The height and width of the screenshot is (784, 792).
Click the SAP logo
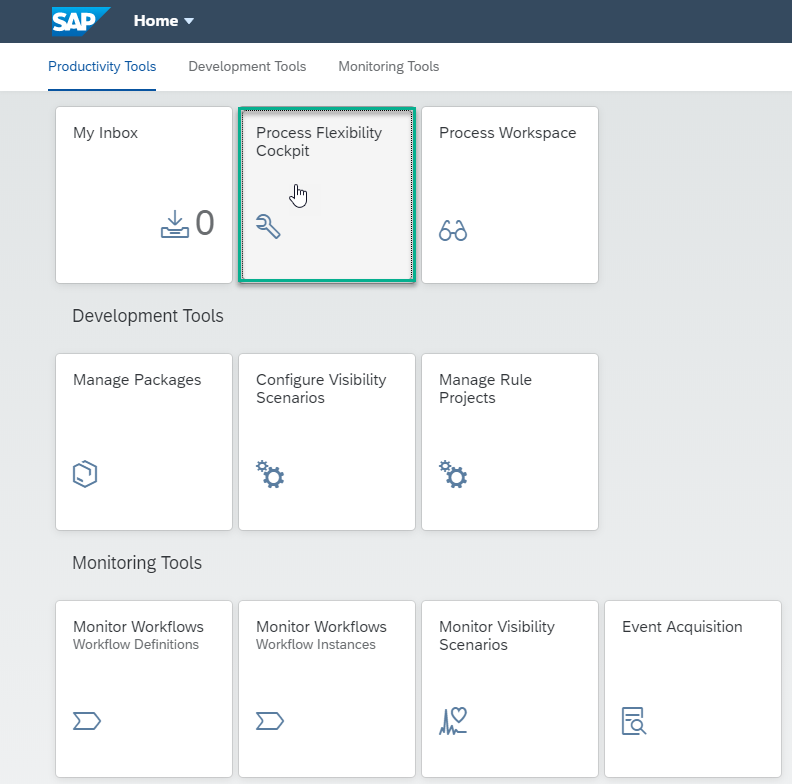coord(80,21)
